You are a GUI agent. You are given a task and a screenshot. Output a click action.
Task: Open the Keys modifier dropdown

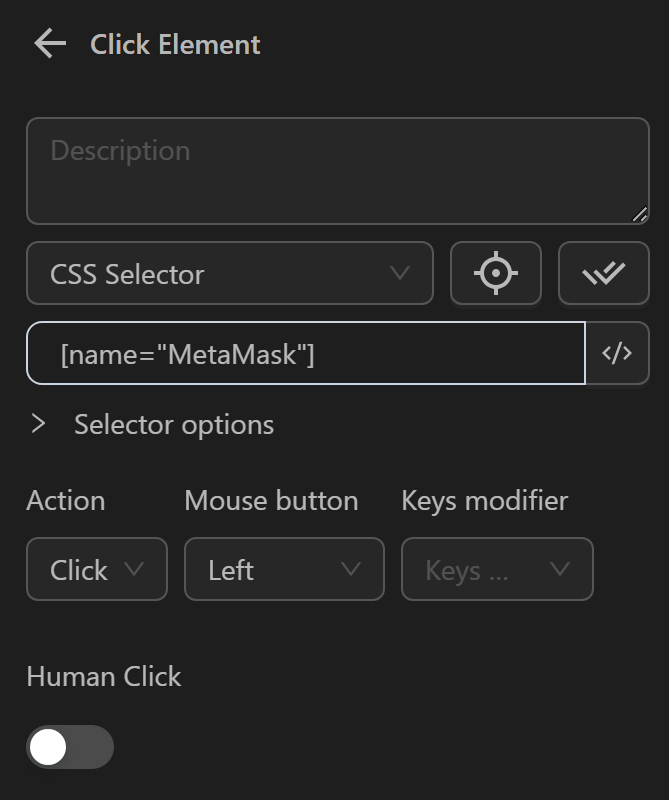(497, 569)
